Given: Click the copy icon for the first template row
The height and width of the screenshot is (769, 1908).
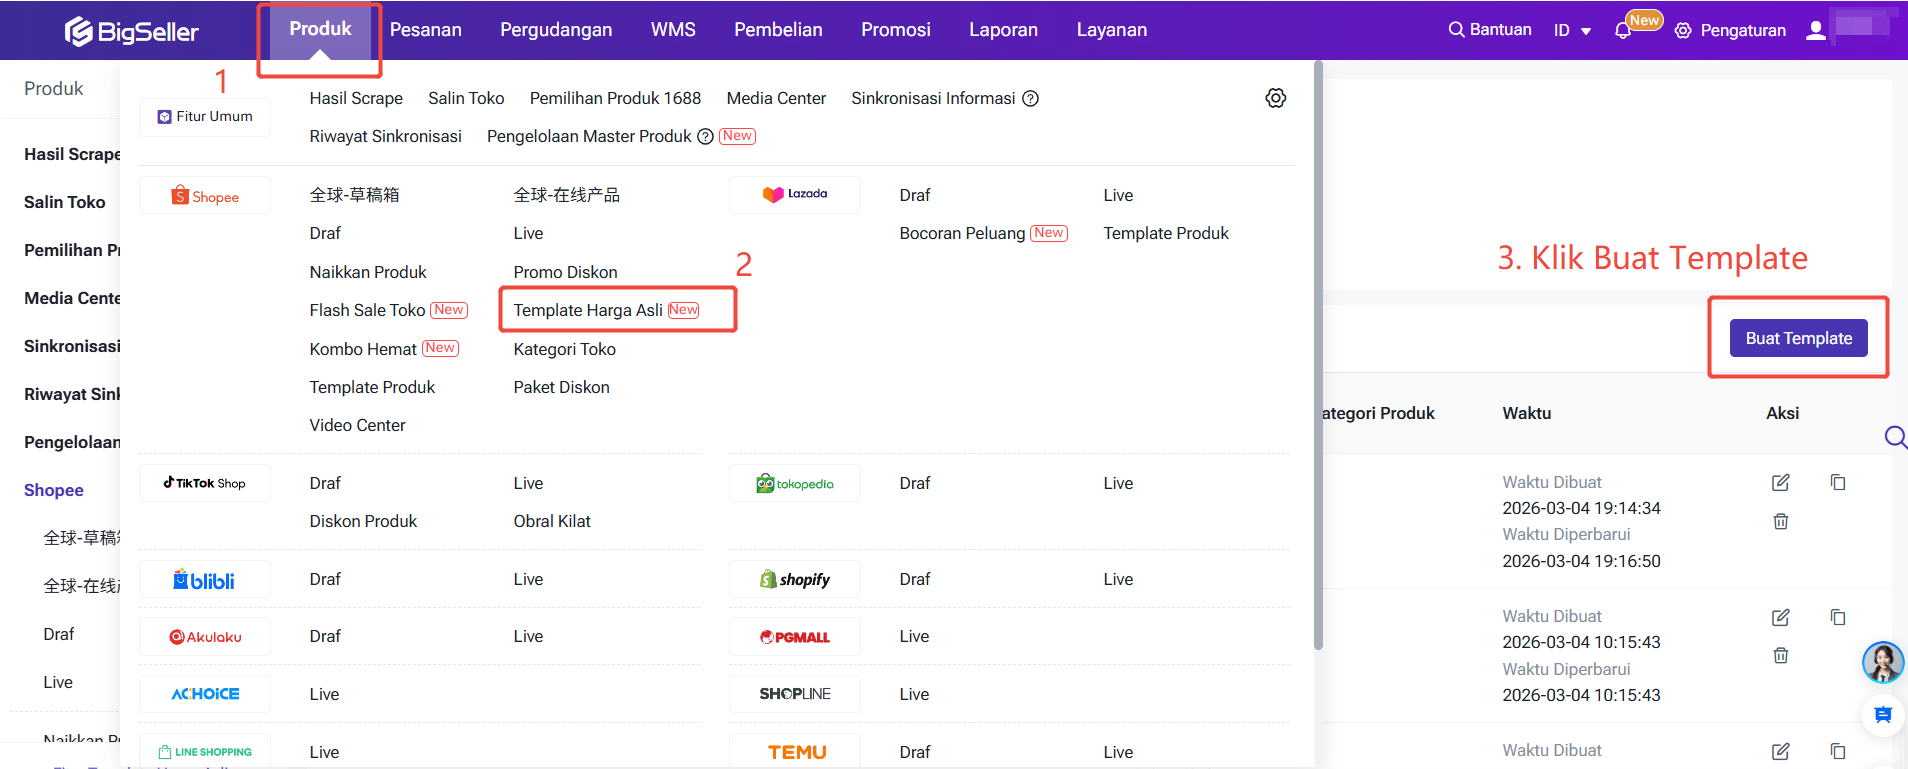Looking at the screenshot, I should pos(1837,483).
